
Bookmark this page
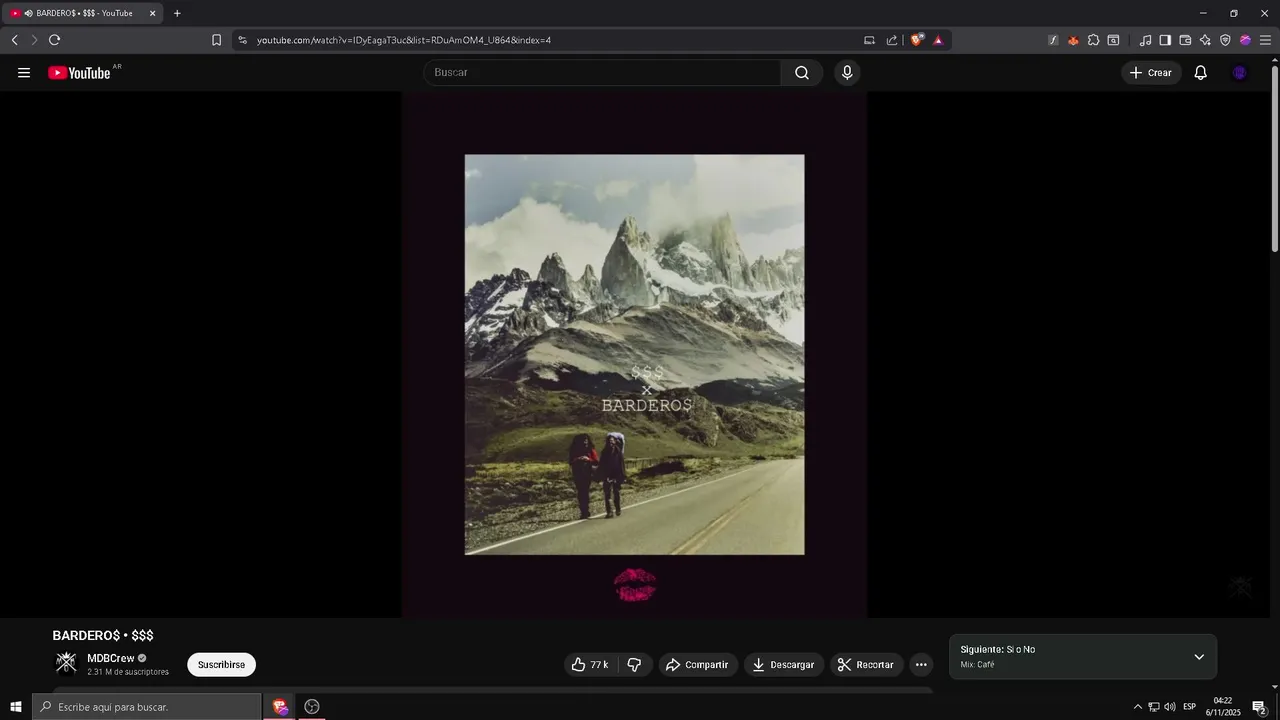tap(216, 40)
